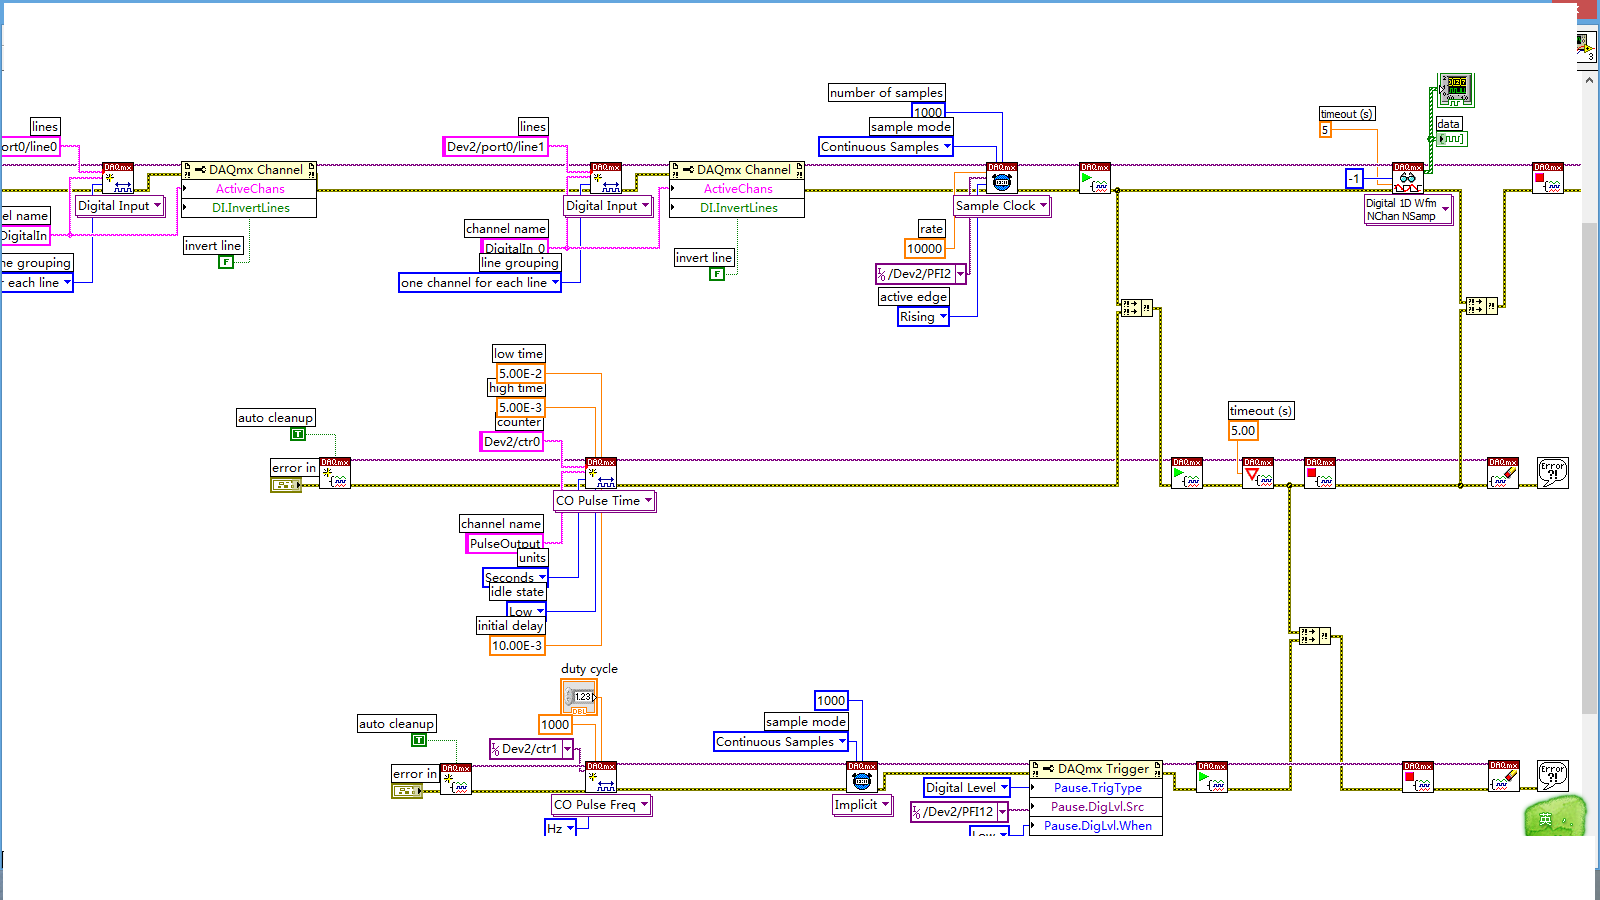Click the DAQmx Timing node above Implicit selector
The image size is (1600, 900).
862,777
